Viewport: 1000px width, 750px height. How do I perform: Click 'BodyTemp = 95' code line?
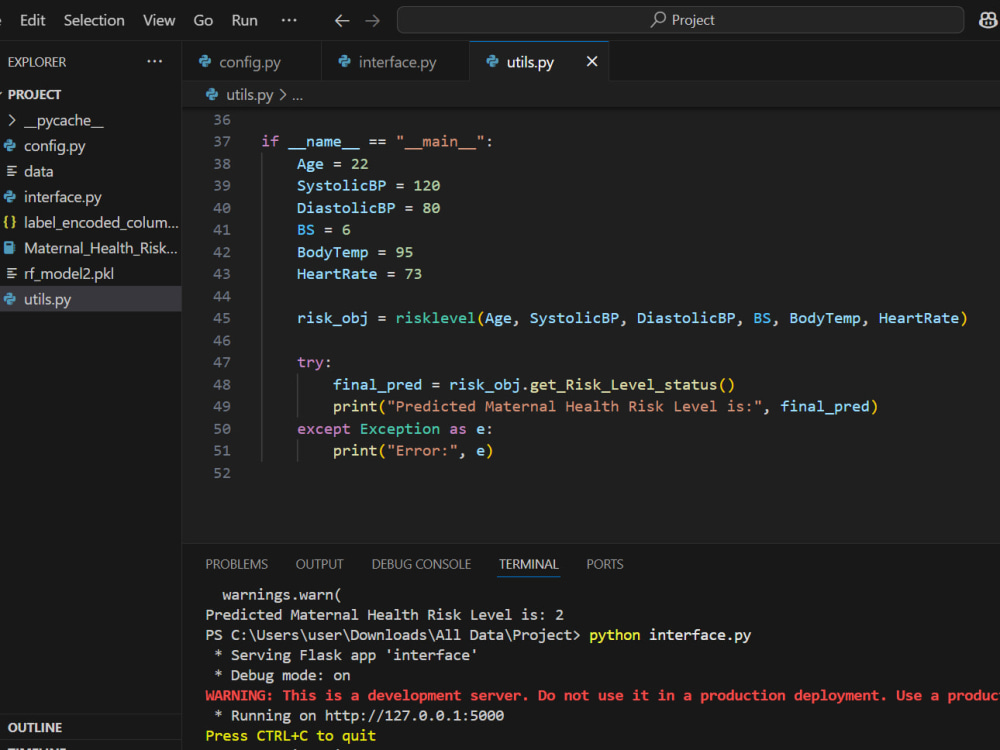click(355, 252)
